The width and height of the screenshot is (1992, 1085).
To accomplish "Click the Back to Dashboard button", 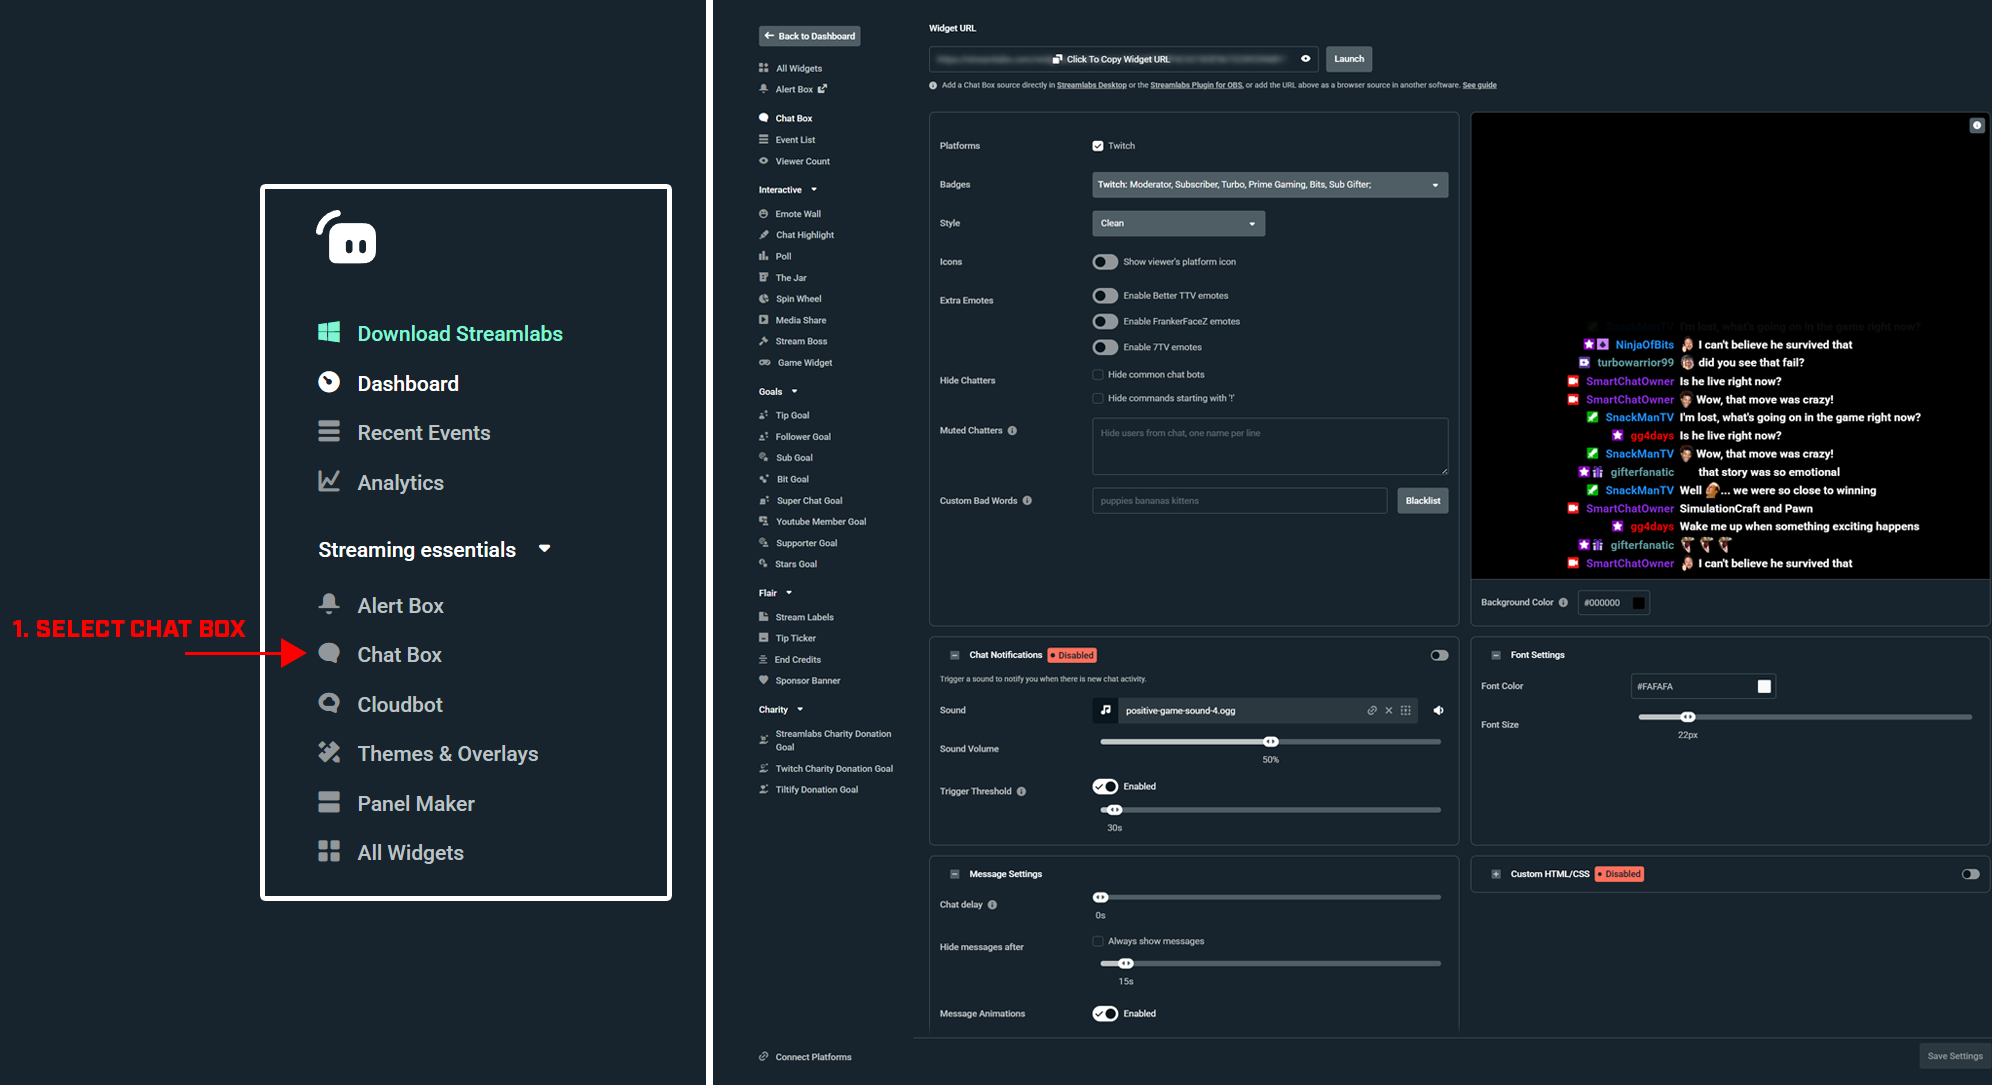I will click(809, 36).
